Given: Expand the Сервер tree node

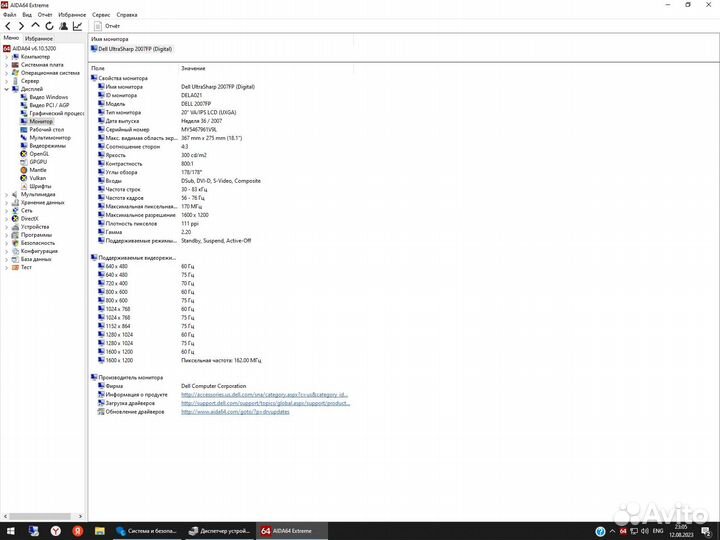Looking at the screenshot, I should click(6, 81).
